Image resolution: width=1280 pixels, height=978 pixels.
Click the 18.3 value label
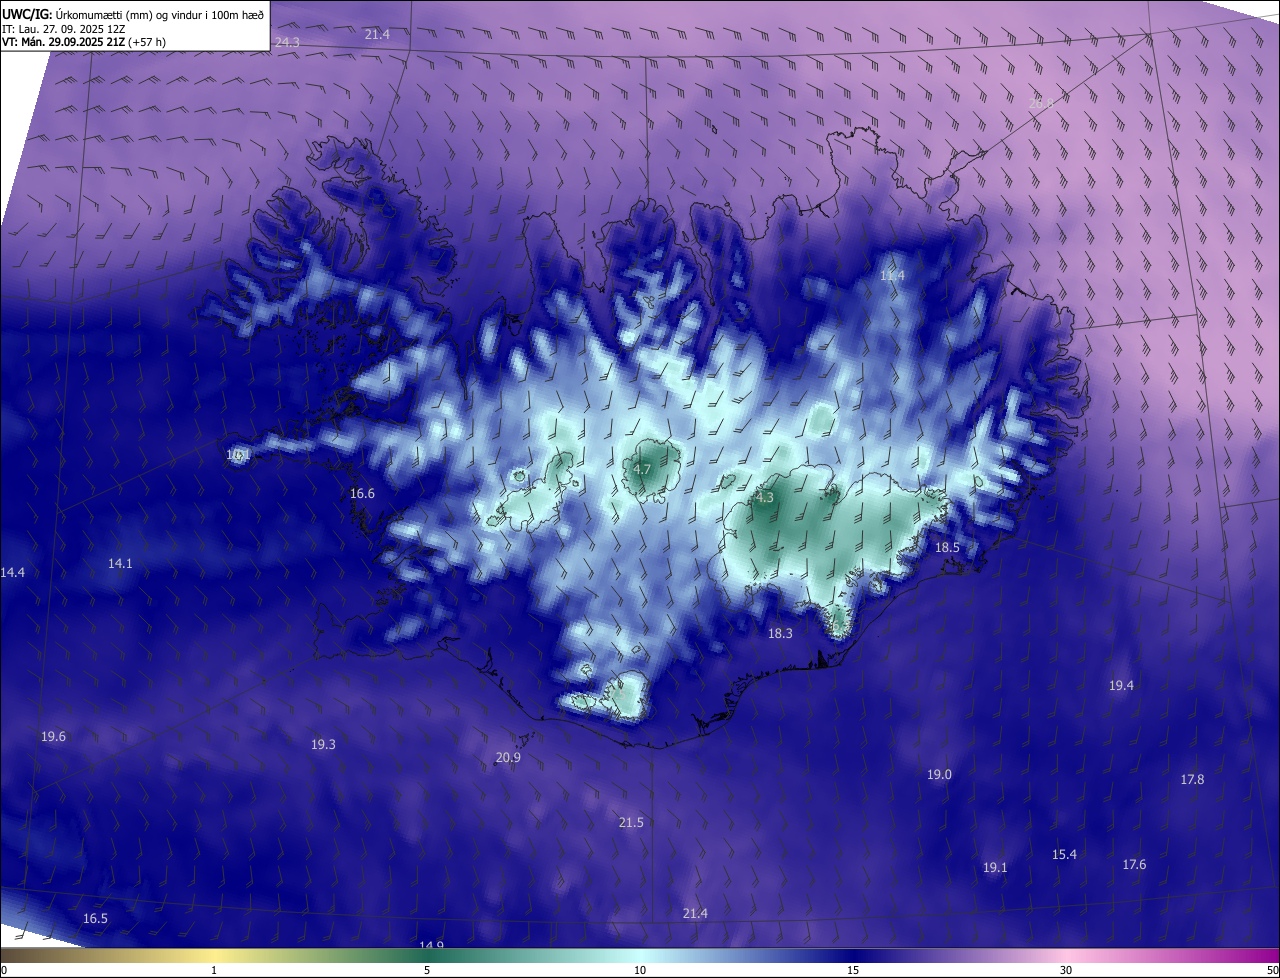(x=780, y=633)
